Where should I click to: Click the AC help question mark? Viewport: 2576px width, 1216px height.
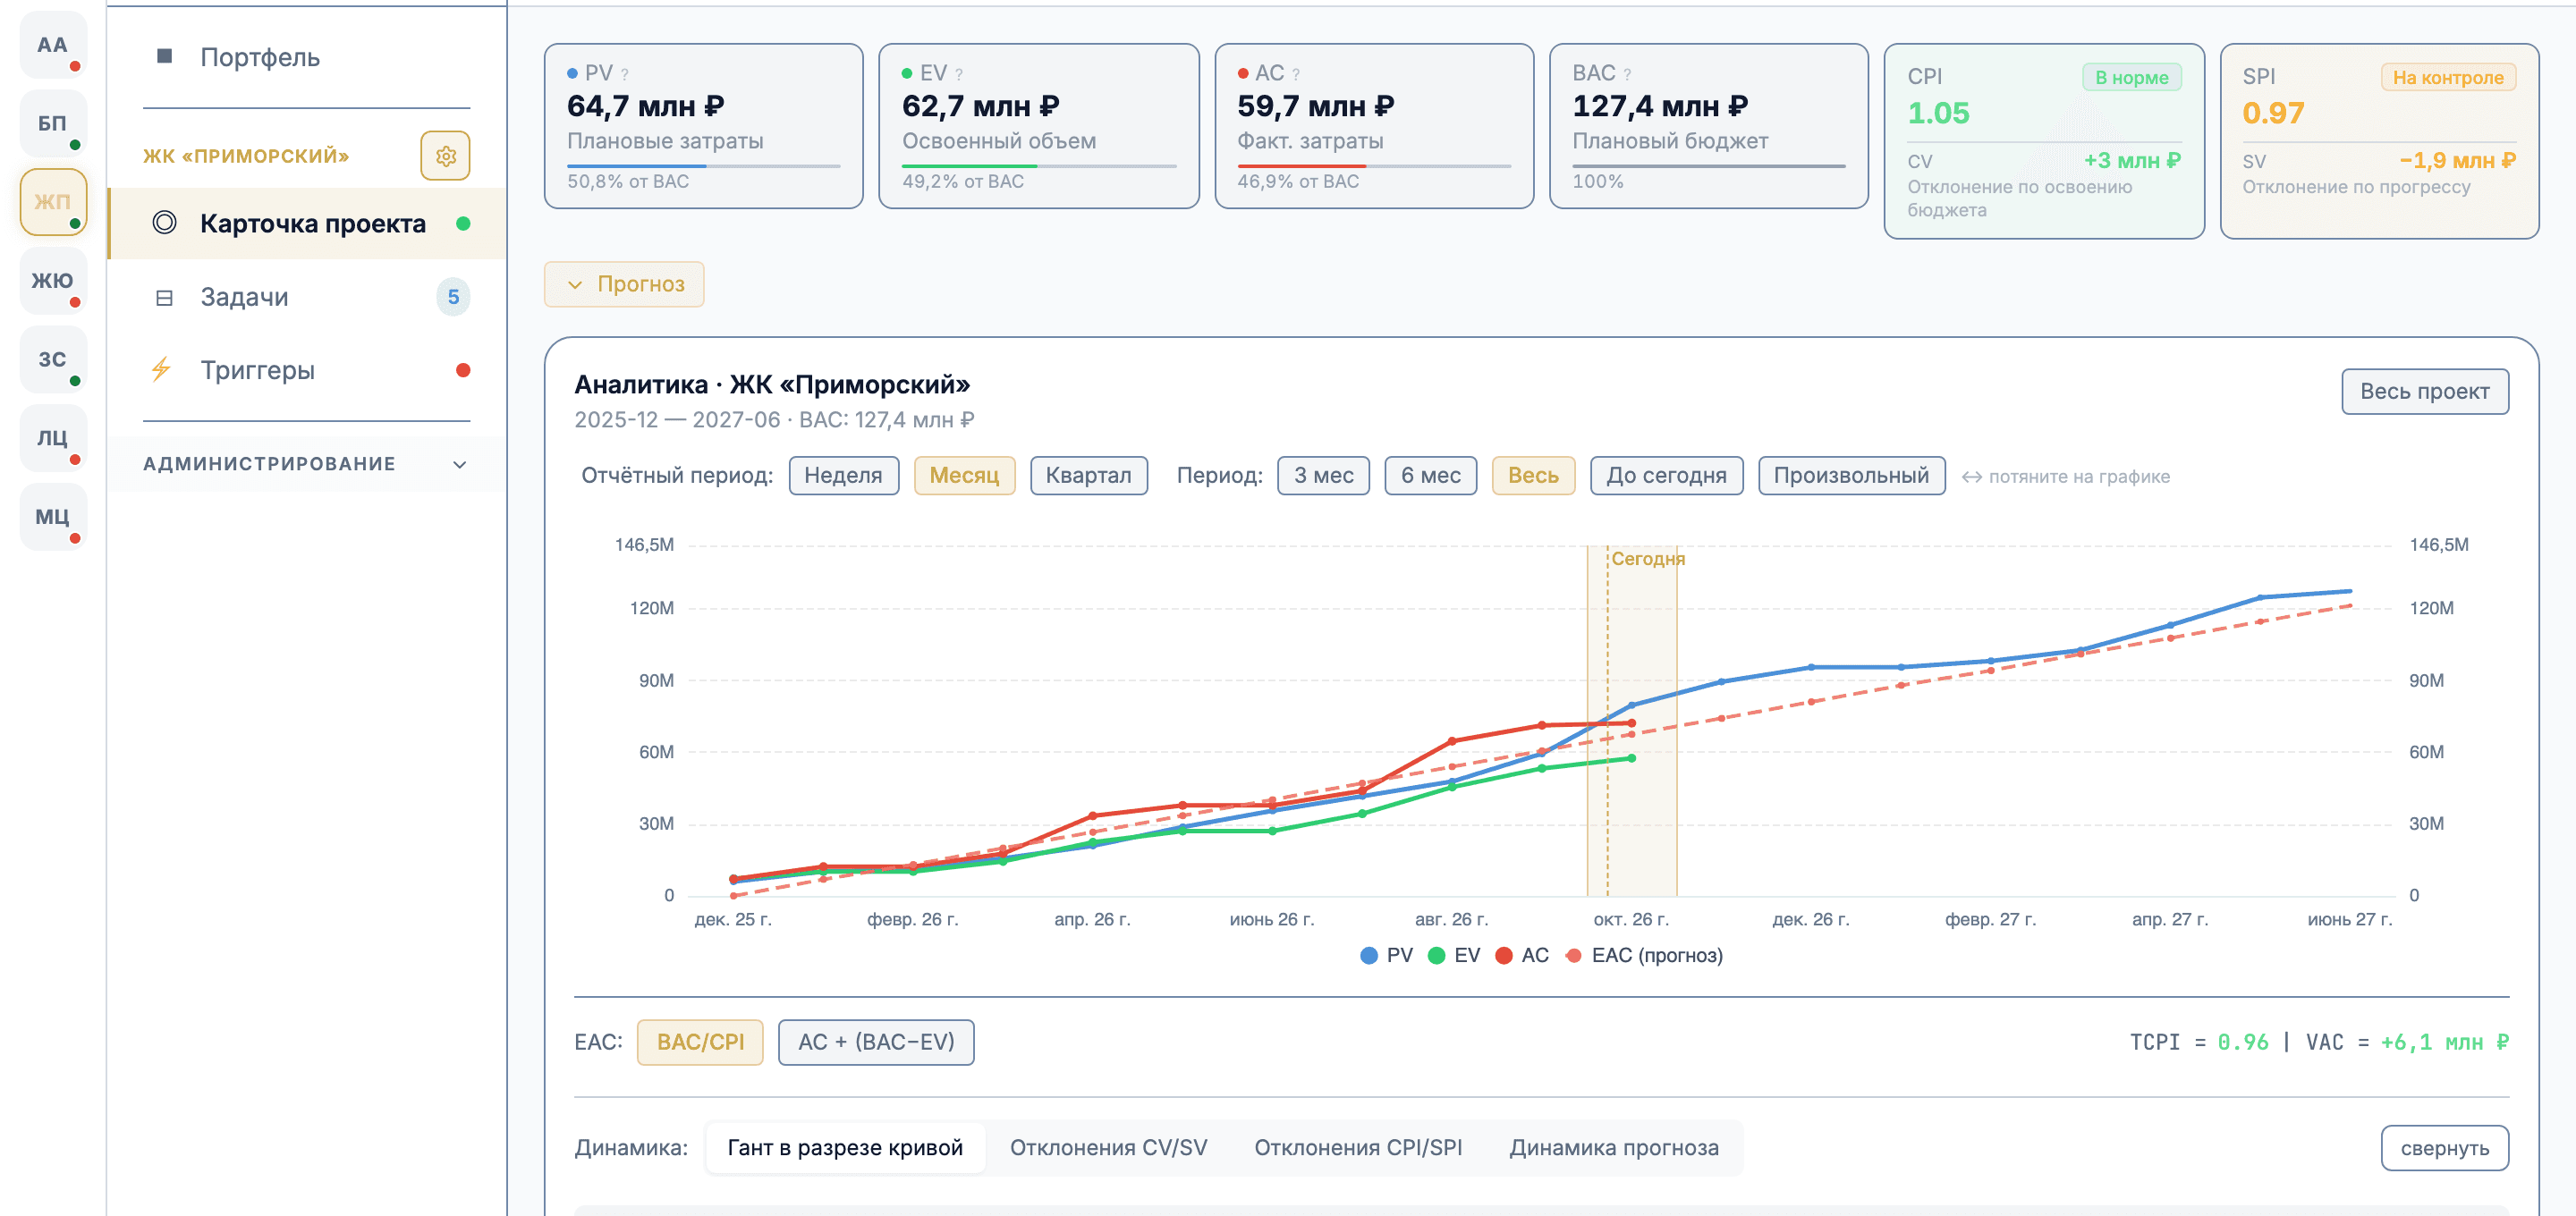tap(1296, 74)
